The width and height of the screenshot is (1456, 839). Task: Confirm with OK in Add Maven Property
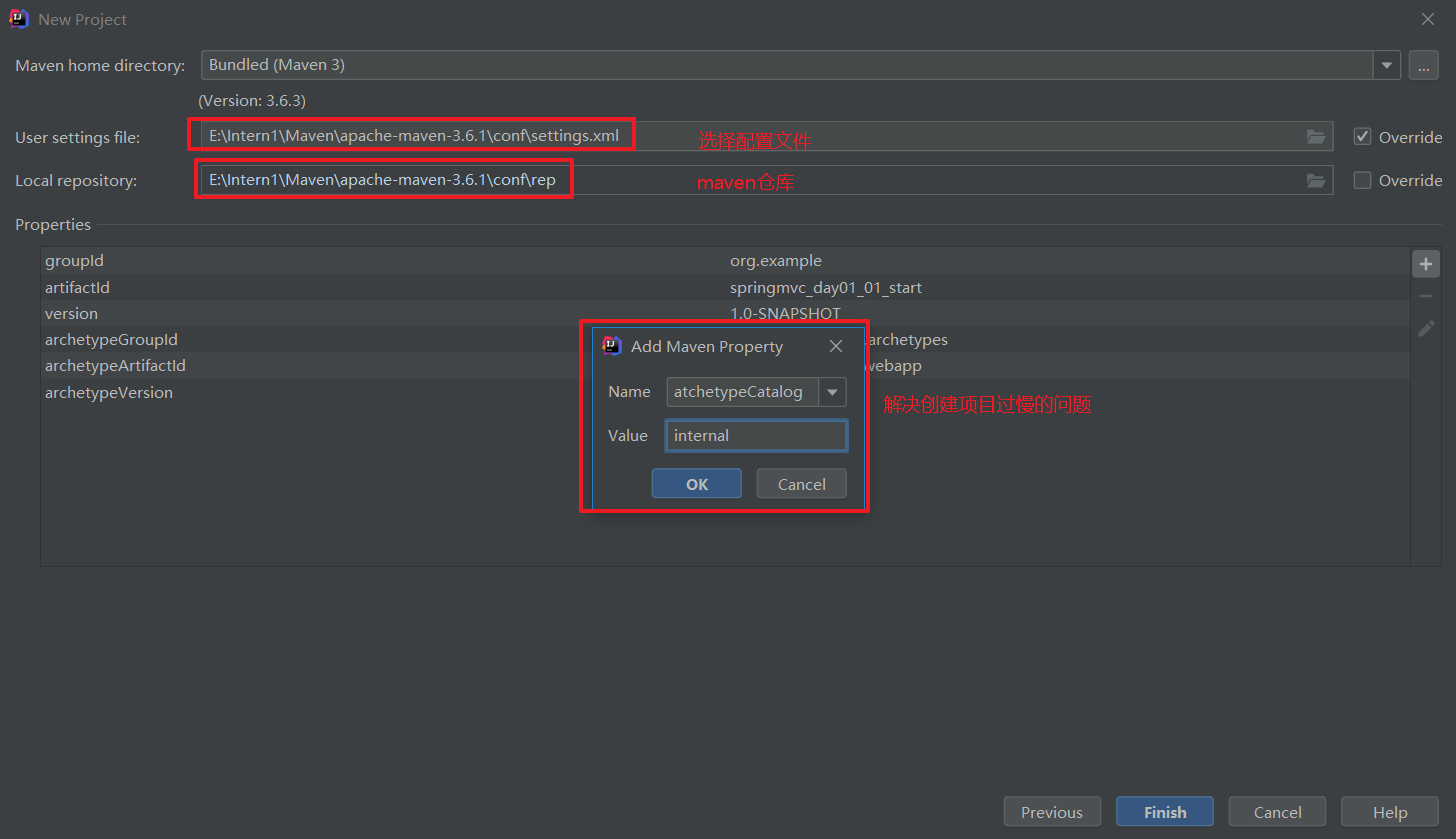click(x=696, y=483)
